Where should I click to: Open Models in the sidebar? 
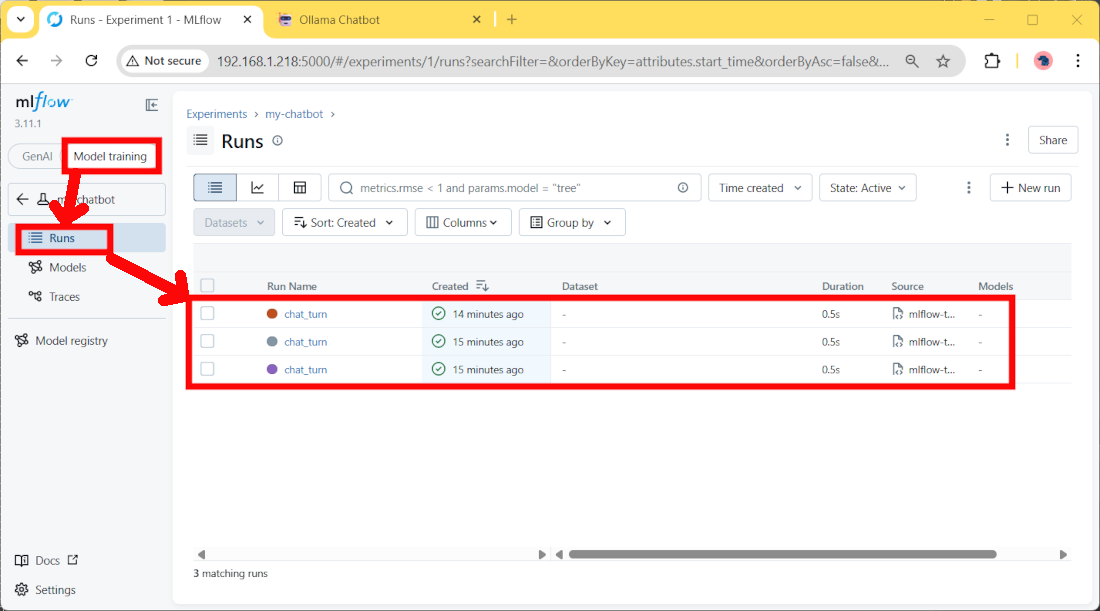coord(68,267)
